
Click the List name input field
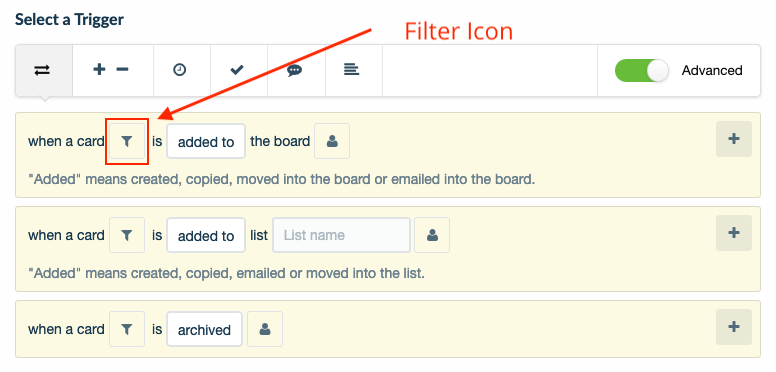341,235
